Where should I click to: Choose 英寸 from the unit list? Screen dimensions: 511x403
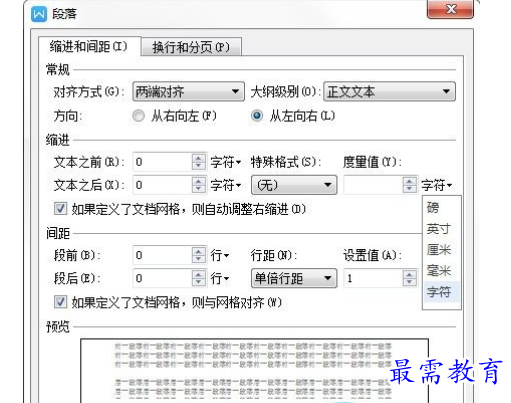(x=441, y=229)
